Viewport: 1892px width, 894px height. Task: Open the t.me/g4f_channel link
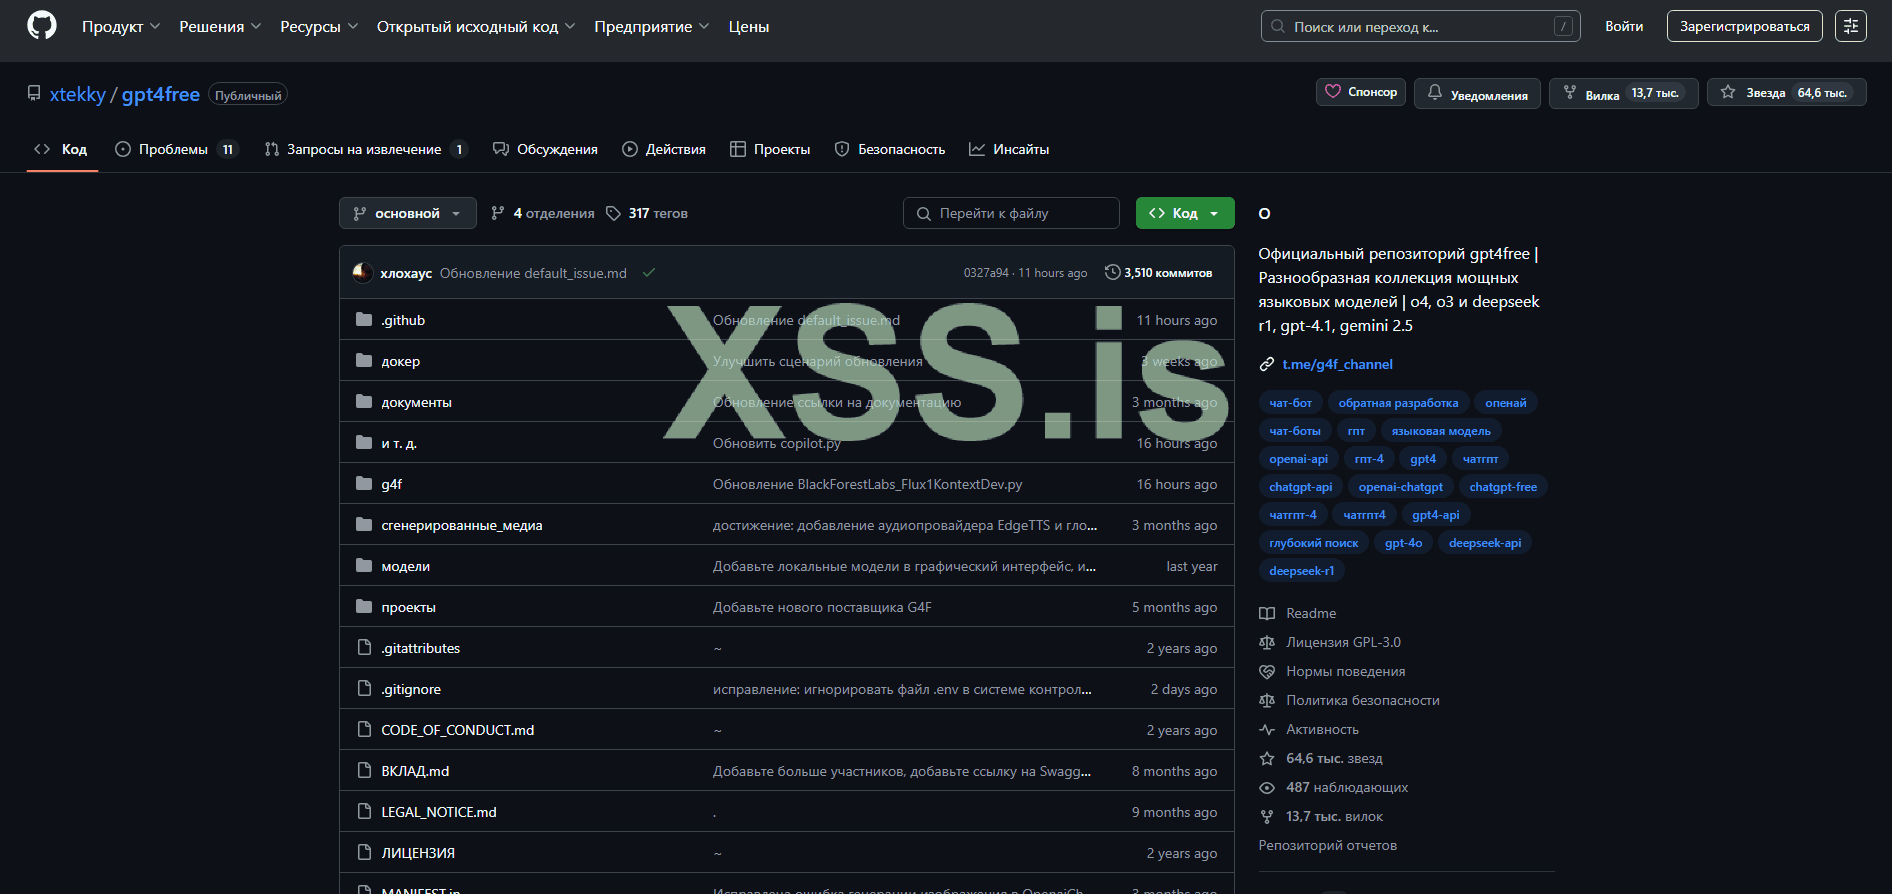1337,364
